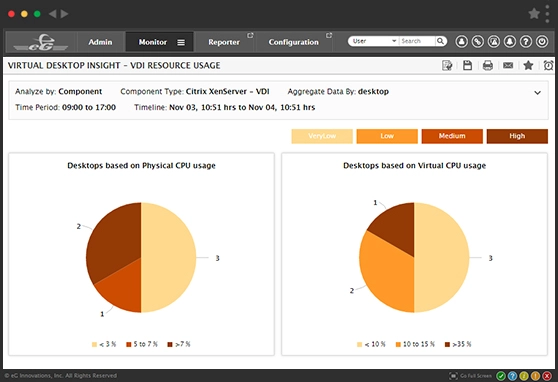Click the browser bookmark star icon

click(x=534, y=14)
